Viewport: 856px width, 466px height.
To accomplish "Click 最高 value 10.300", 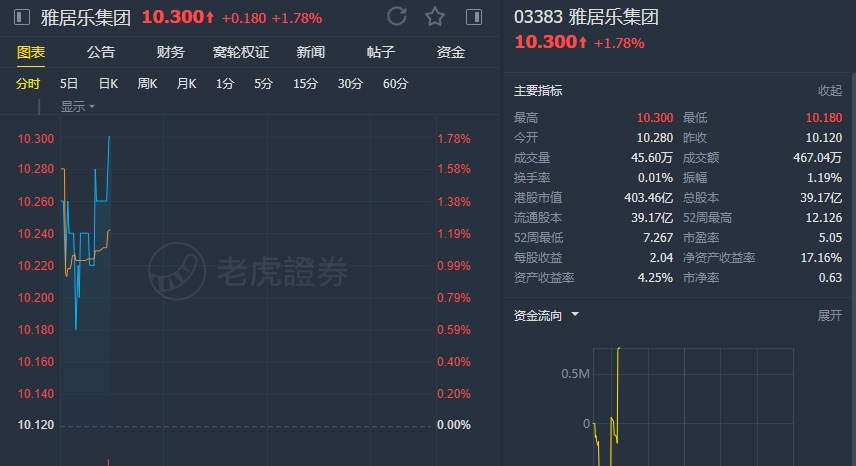I will (x=655, y=118).
